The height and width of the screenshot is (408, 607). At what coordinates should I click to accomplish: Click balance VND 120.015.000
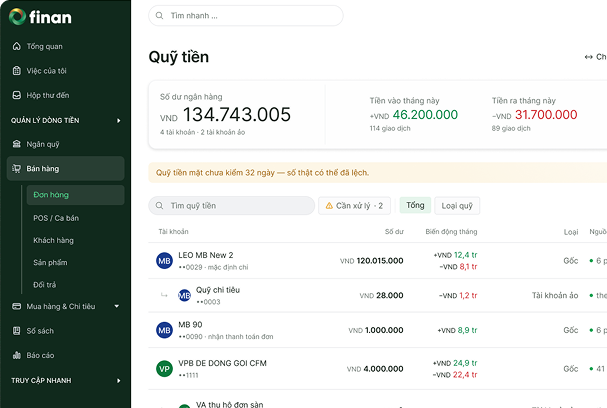pyautogui.click(x=372, y=261)
